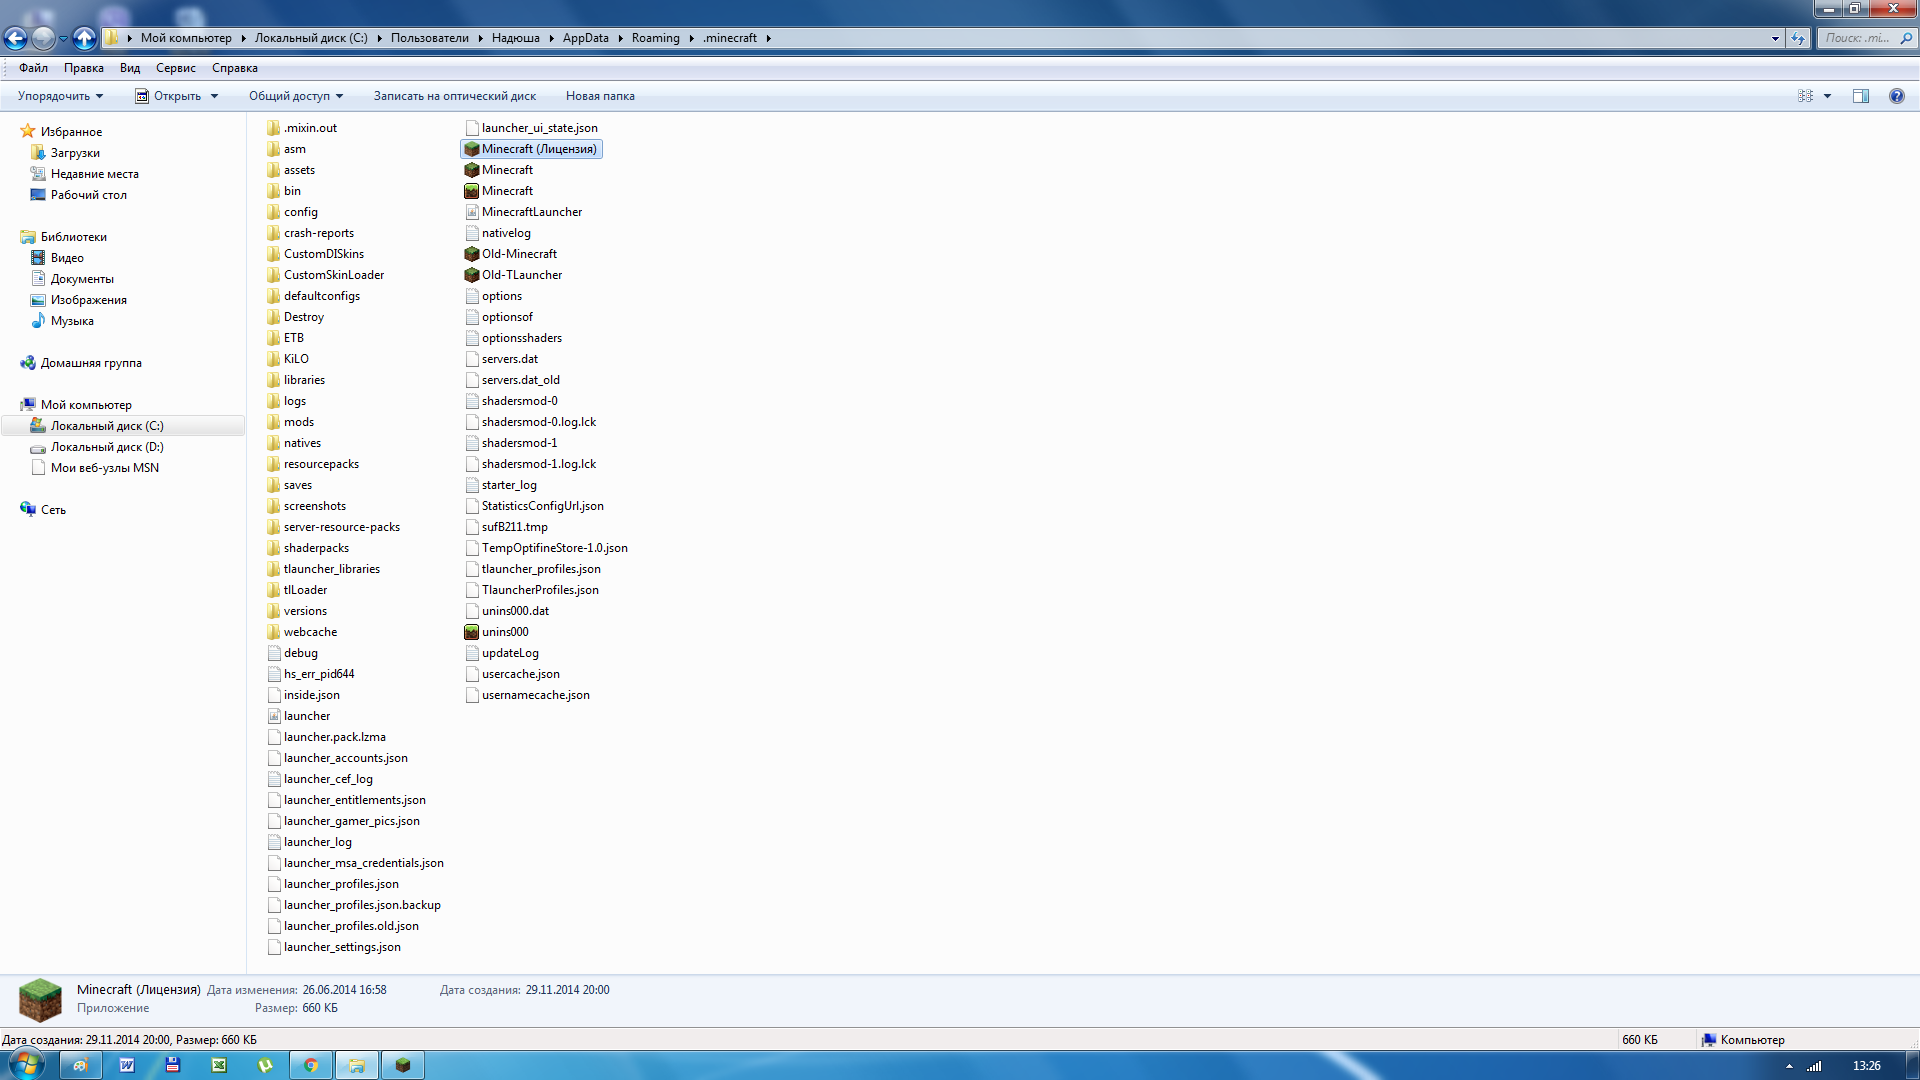This screenshot has width=1920, height=1080.
Task: Expand the Упорядочить dropdown
Action: 60,96
